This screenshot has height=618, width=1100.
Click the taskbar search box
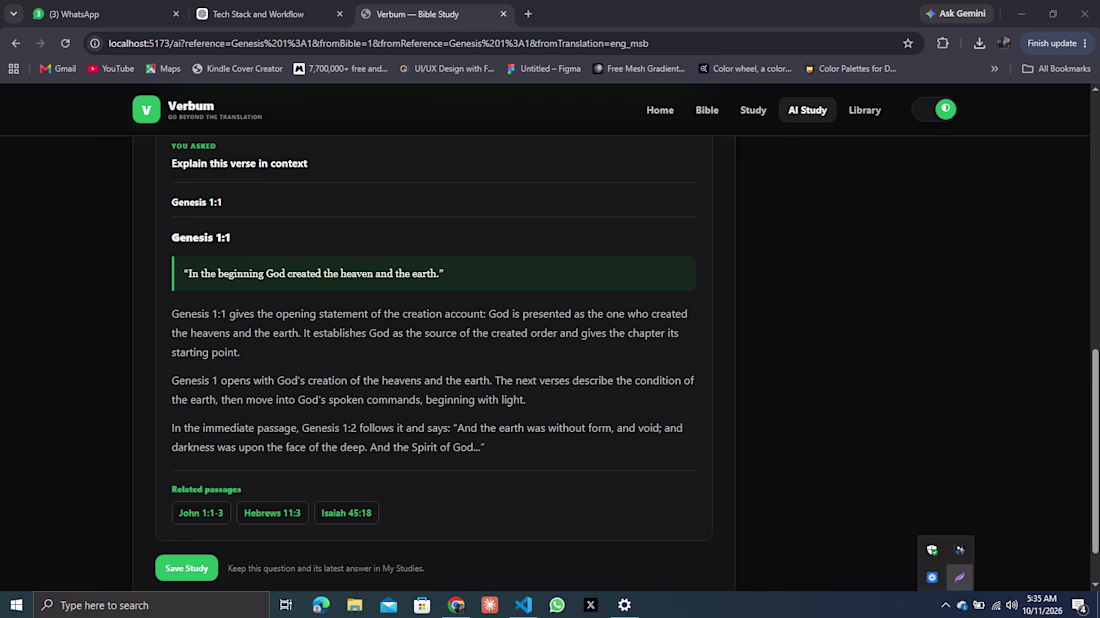tap(152, 605)
